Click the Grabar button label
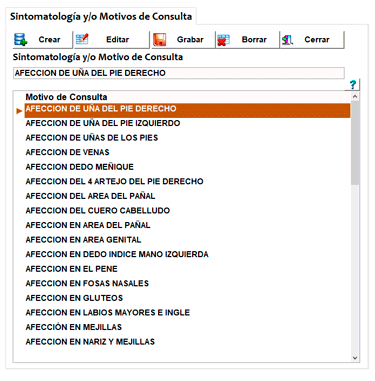375x381 pixels. [190, 39]
